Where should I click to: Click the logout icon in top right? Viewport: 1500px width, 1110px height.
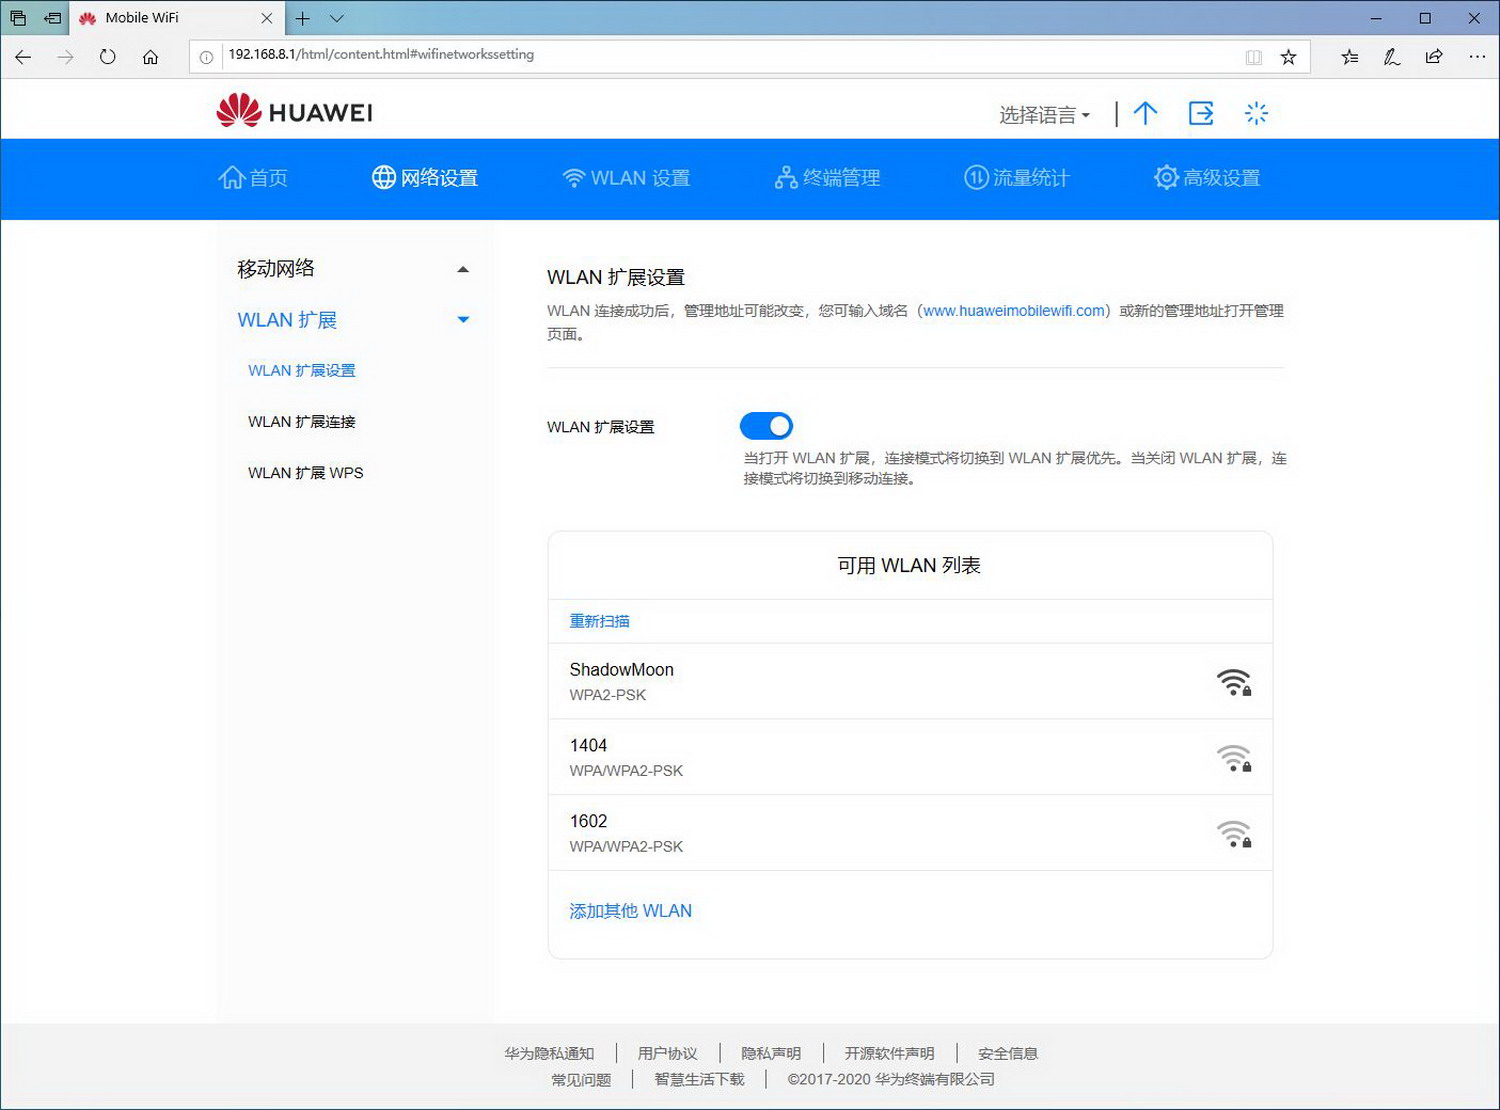(x=1200, y=113)
